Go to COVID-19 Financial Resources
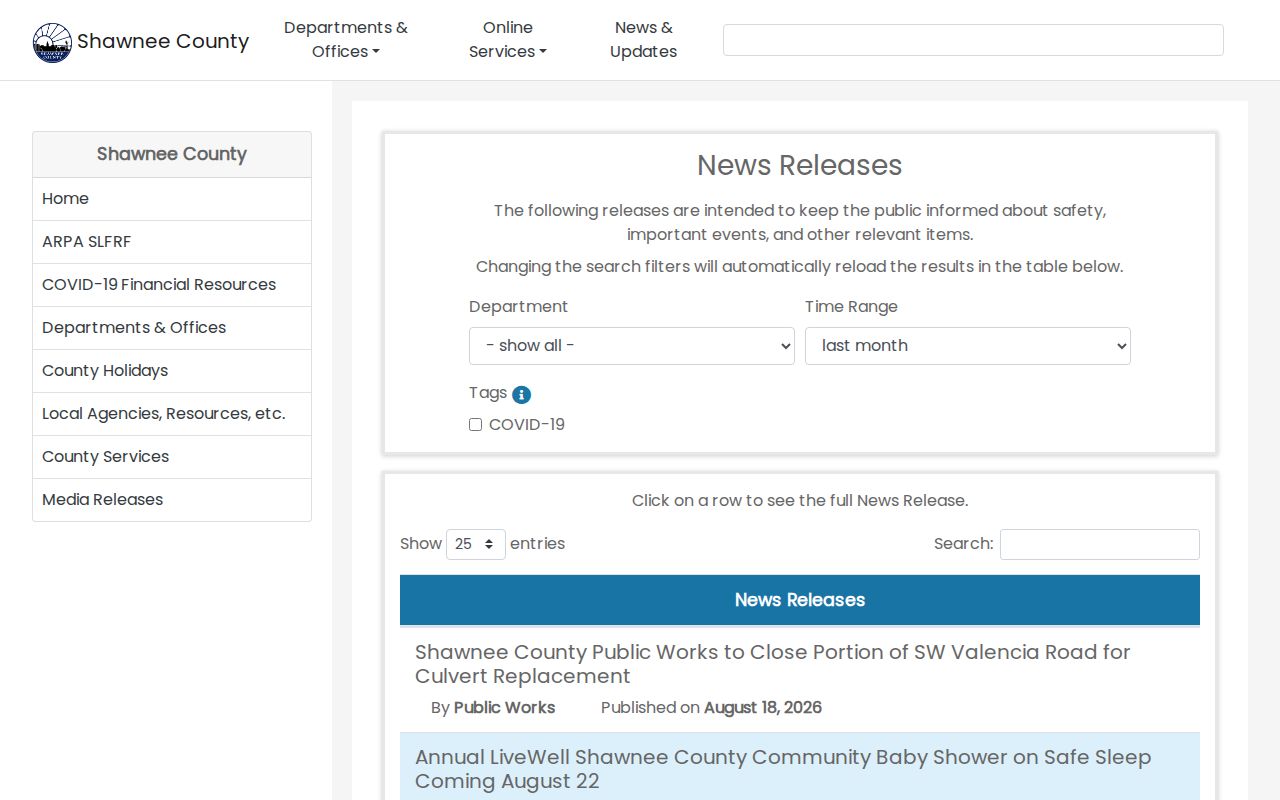 (x=172, y=285)
